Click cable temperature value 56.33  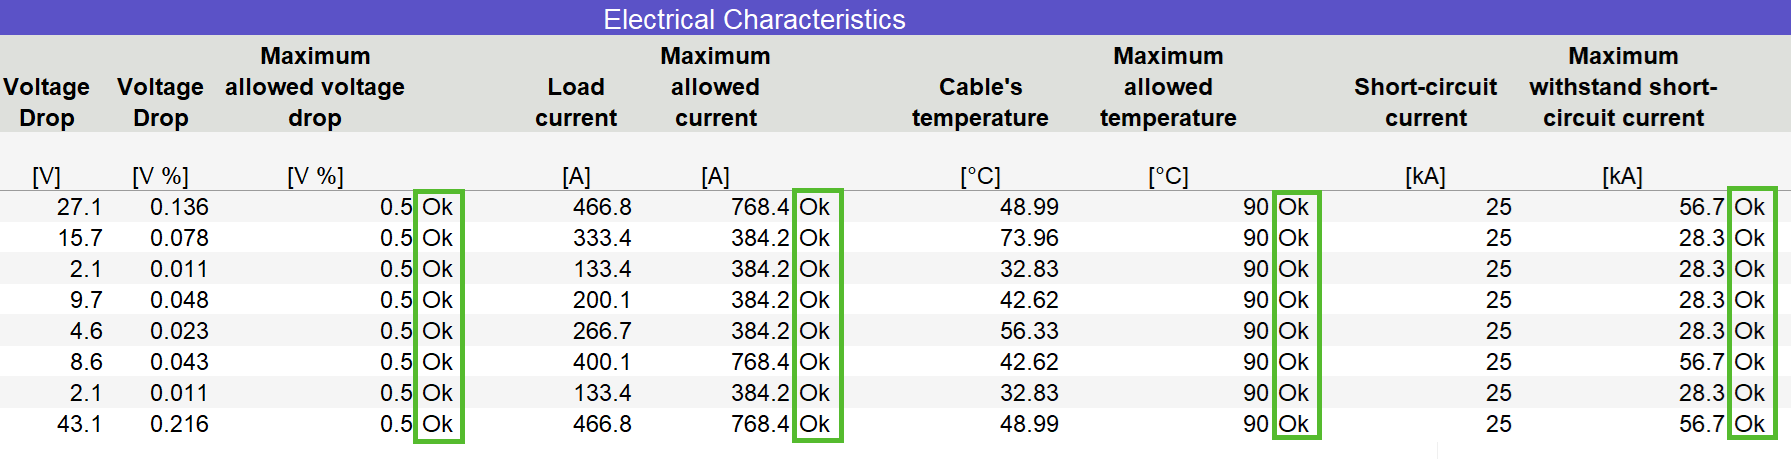pos(1029,331)
